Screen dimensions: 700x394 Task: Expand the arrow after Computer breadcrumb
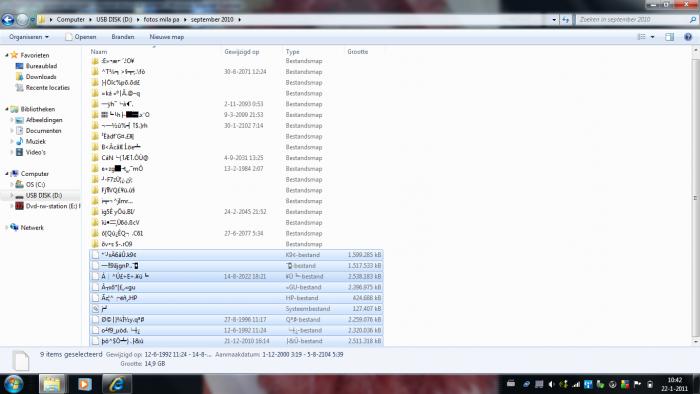91,20
